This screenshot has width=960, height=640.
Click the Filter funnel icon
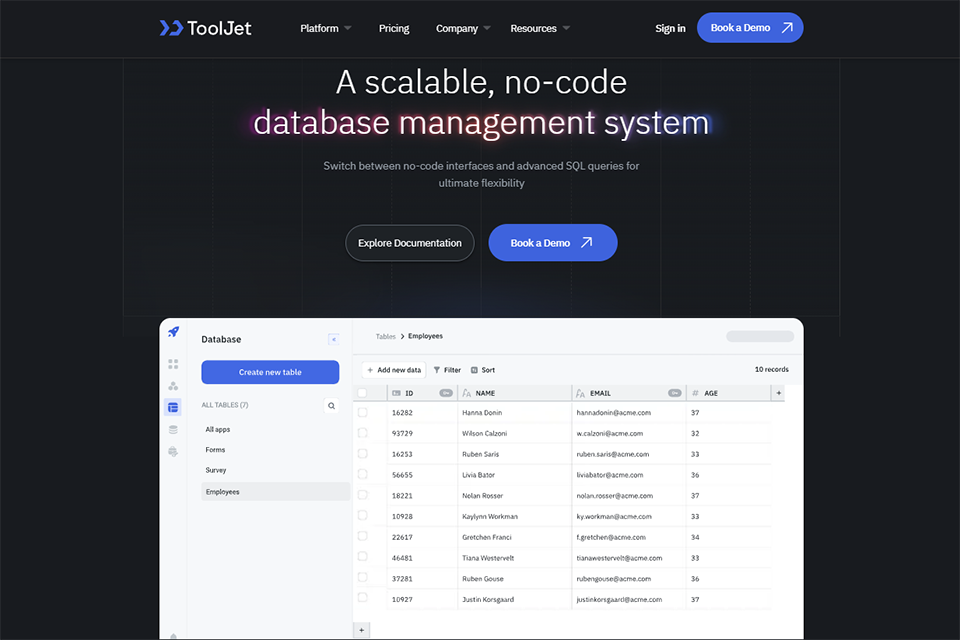click(437, 370)
